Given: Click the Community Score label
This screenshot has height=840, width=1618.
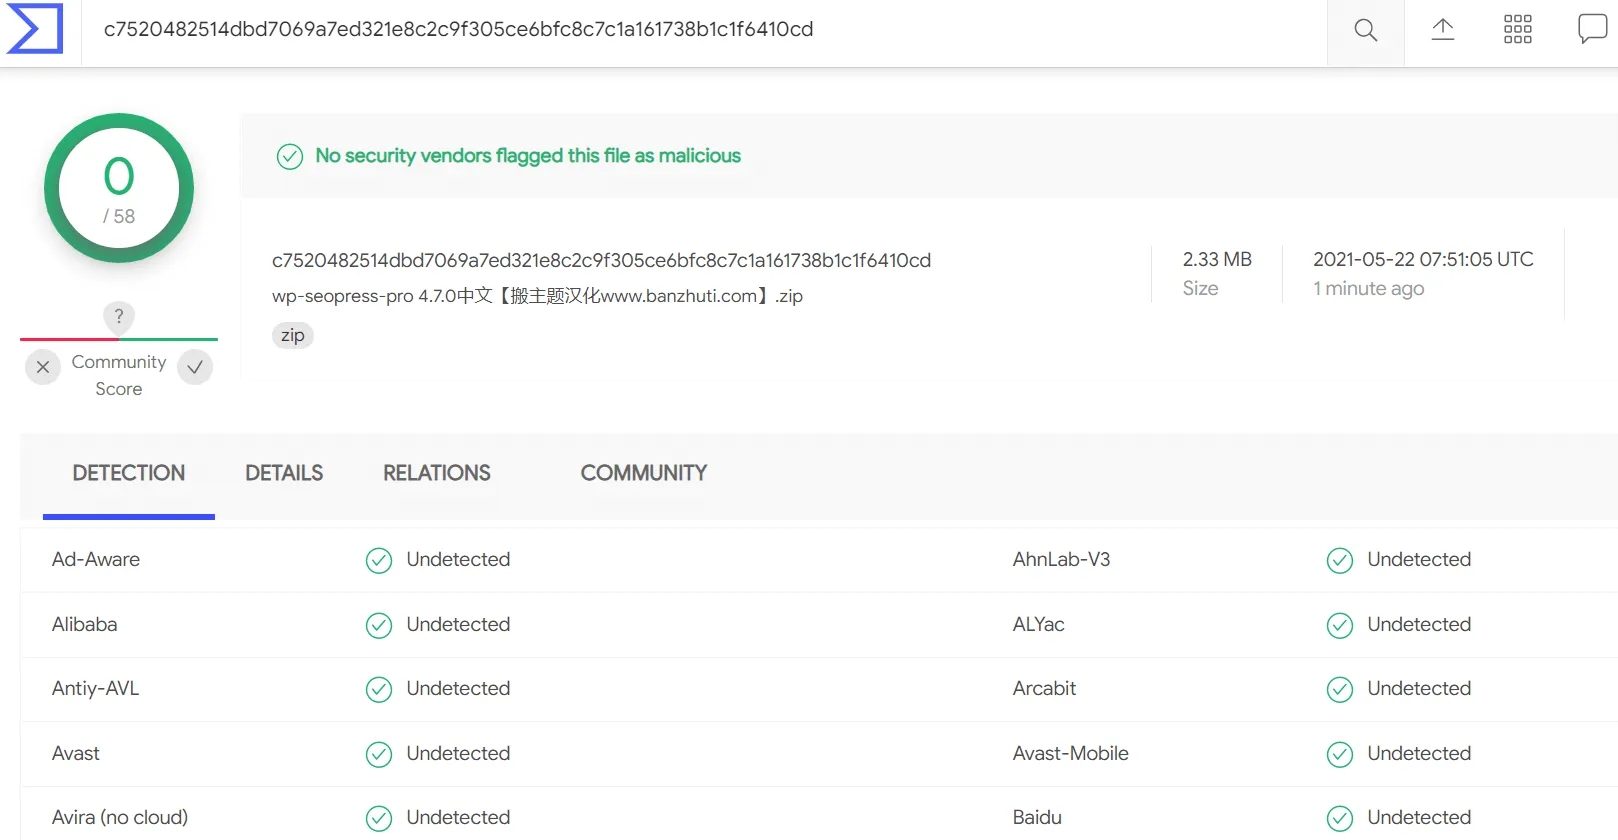Looking at the screenshot, I should pos(119,375).
